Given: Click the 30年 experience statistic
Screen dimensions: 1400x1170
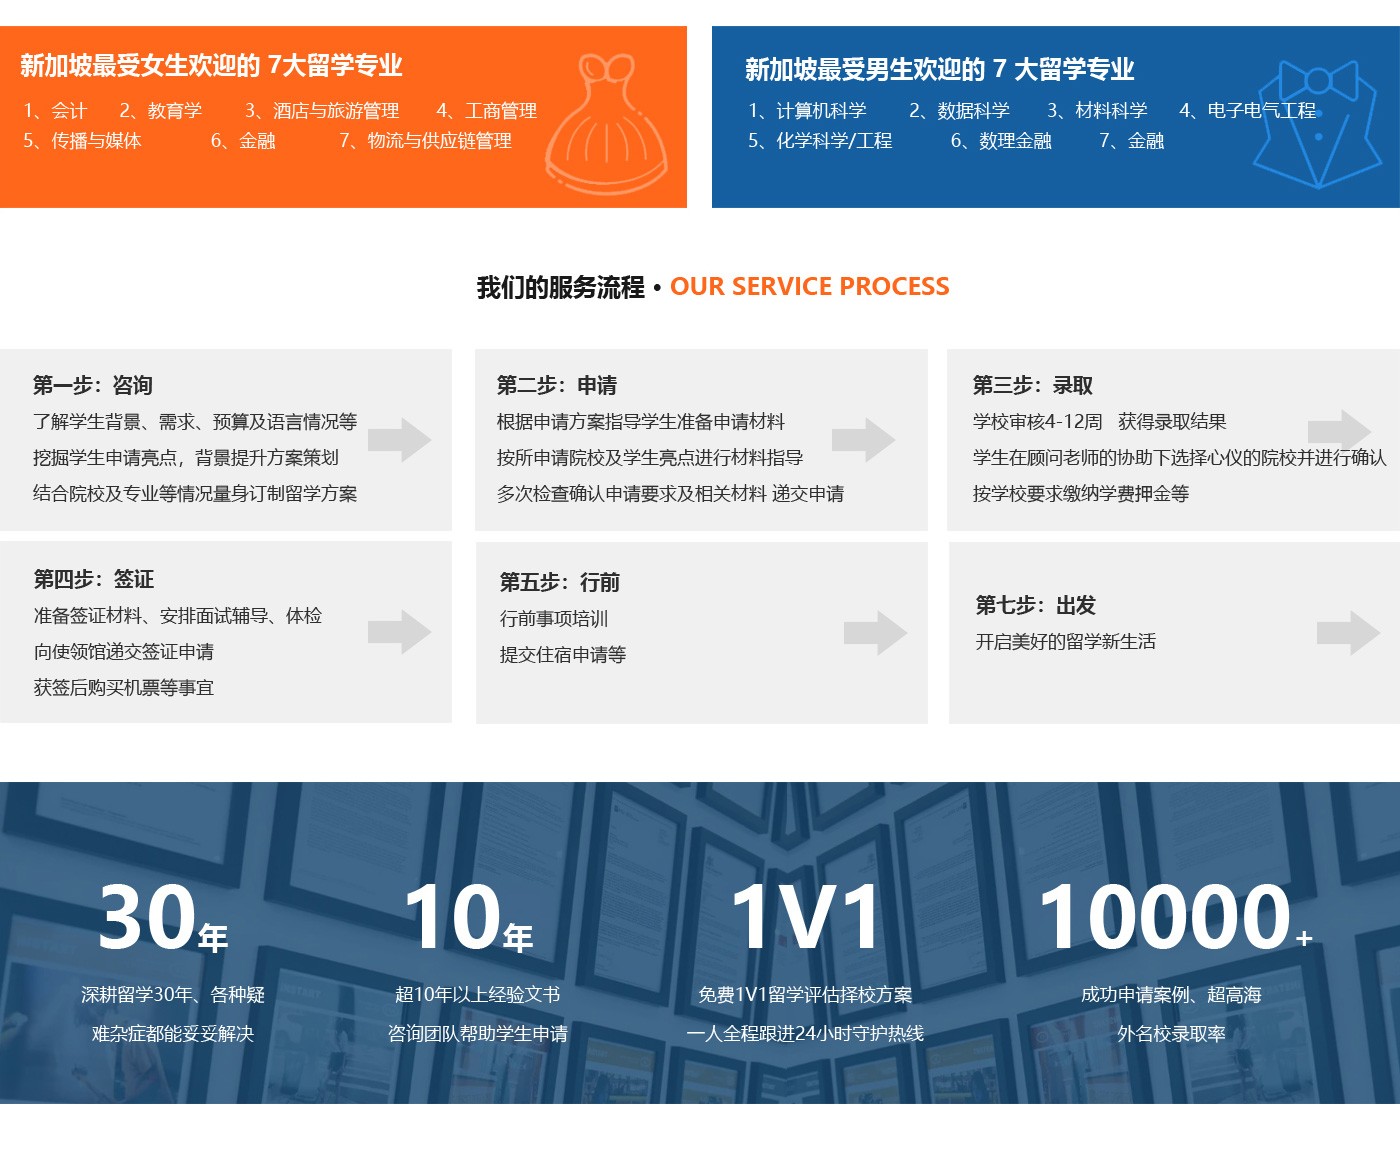Looking at the screenshot, I should point(163,918).
